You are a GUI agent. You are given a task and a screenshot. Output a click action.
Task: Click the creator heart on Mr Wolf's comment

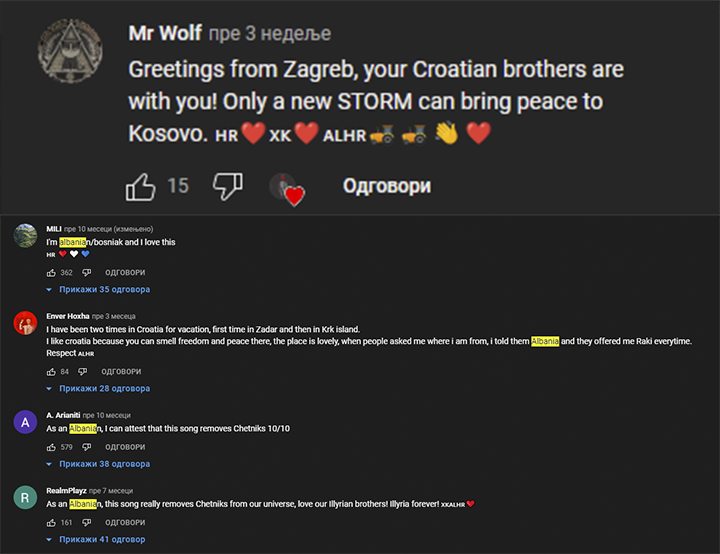click(287, 189)
